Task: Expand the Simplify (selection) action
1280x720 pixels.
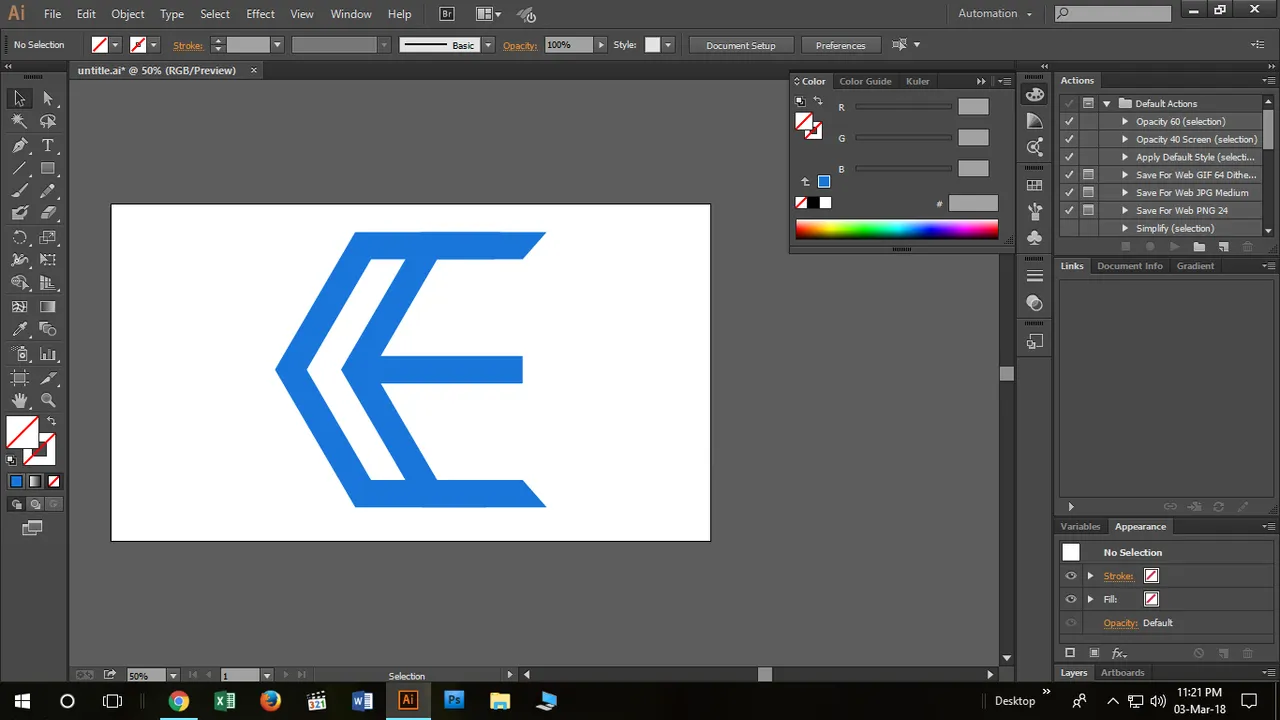Action: [1125, 228]
